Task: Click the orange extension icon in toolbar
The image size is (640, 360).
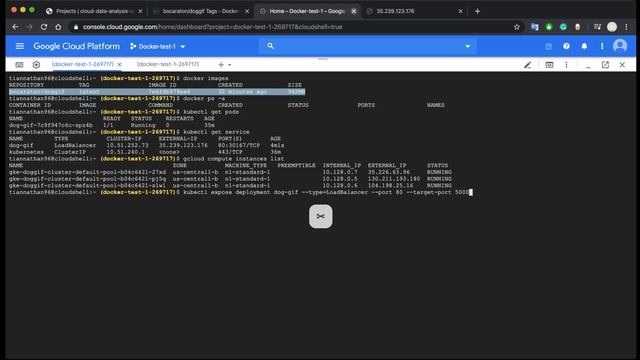Action: pyautogui.click(x=578, y=27)
